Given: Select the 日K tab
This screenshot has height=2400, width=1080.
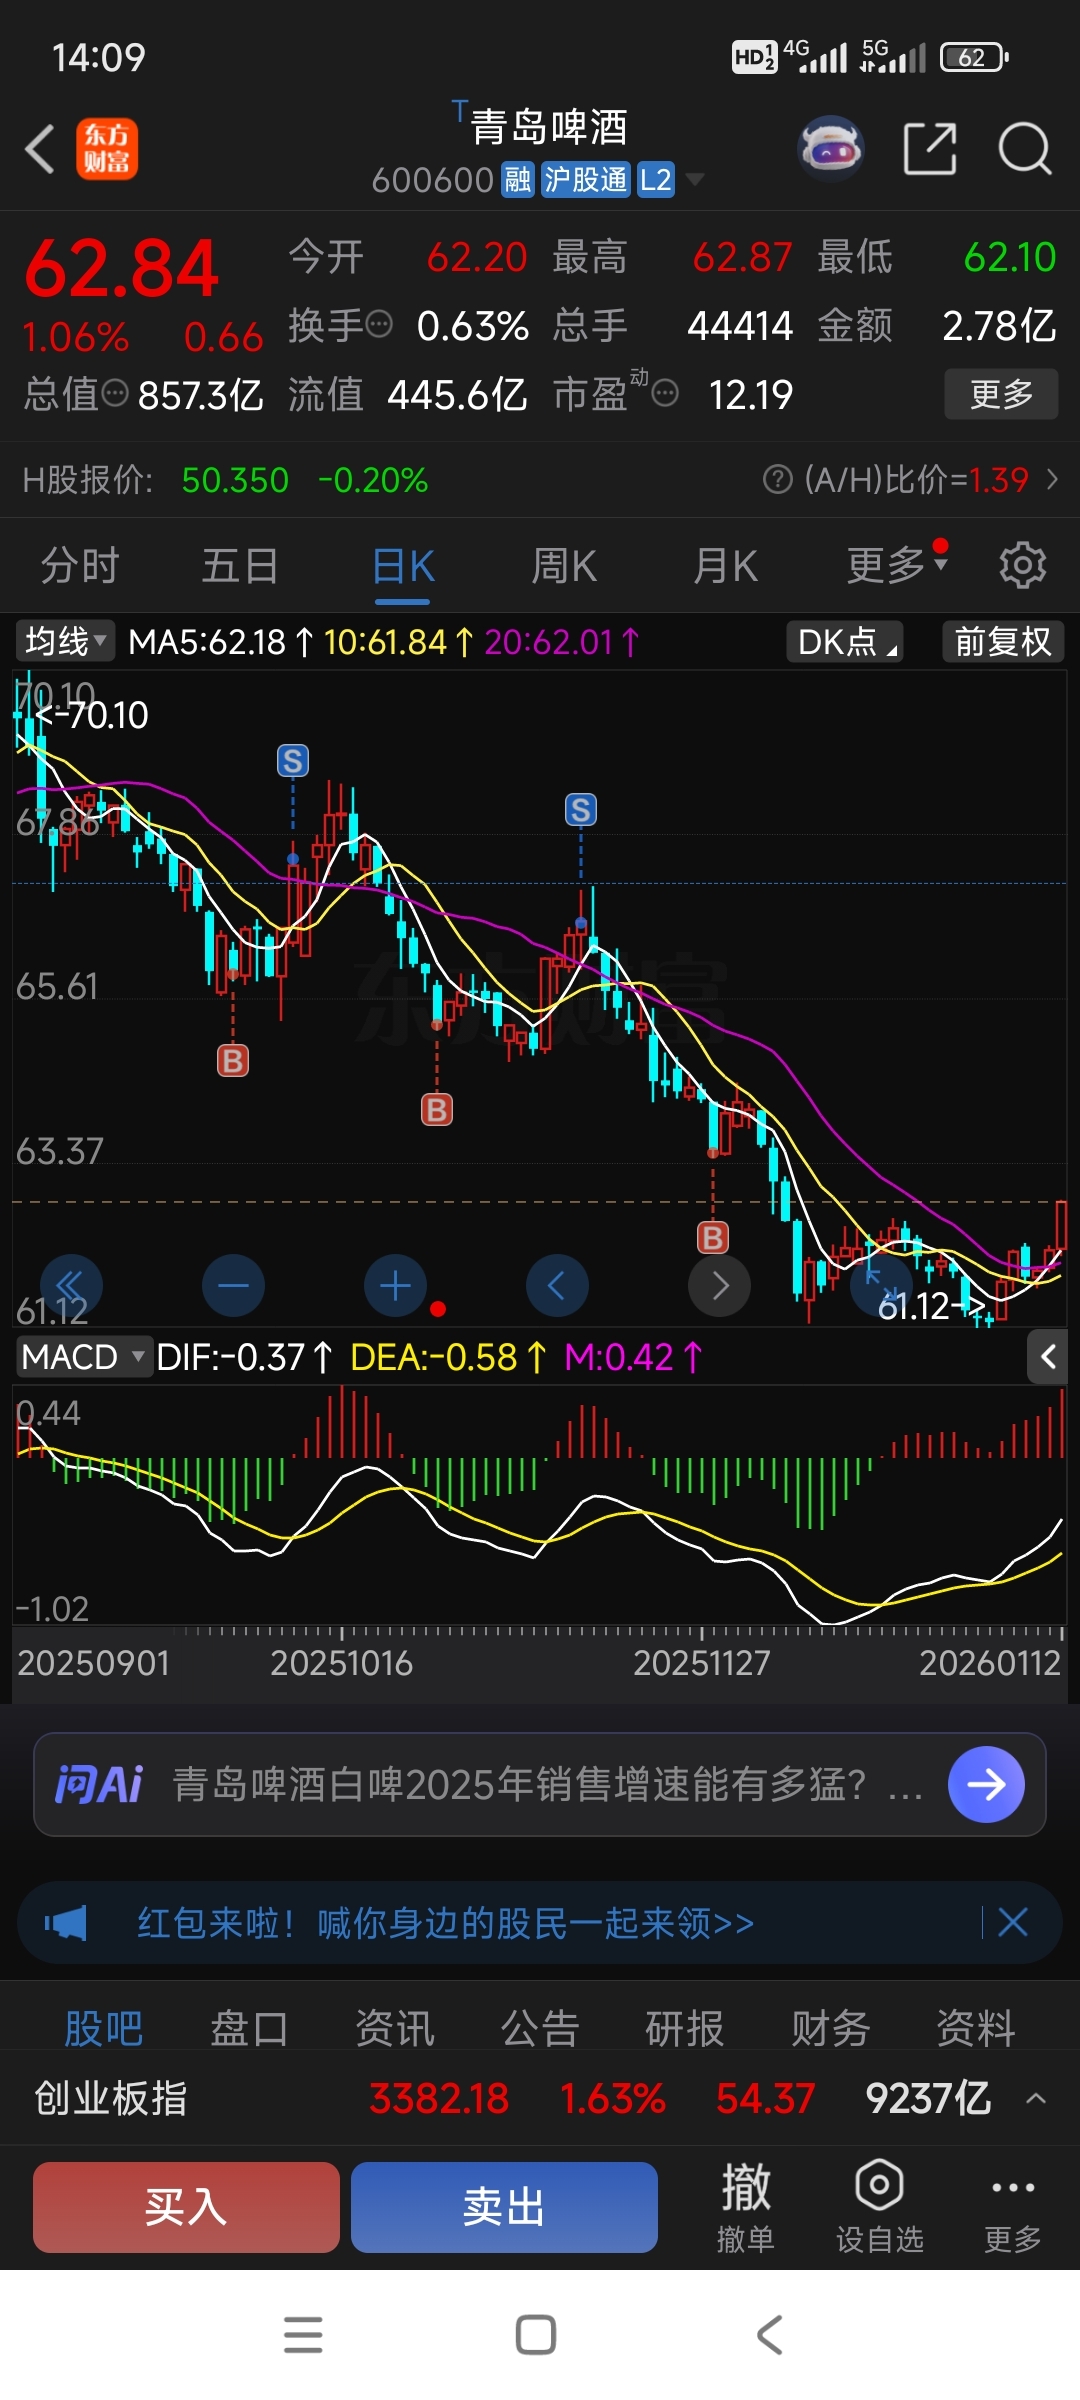Looking at the screenshot, I should click(x=403, y=566).
